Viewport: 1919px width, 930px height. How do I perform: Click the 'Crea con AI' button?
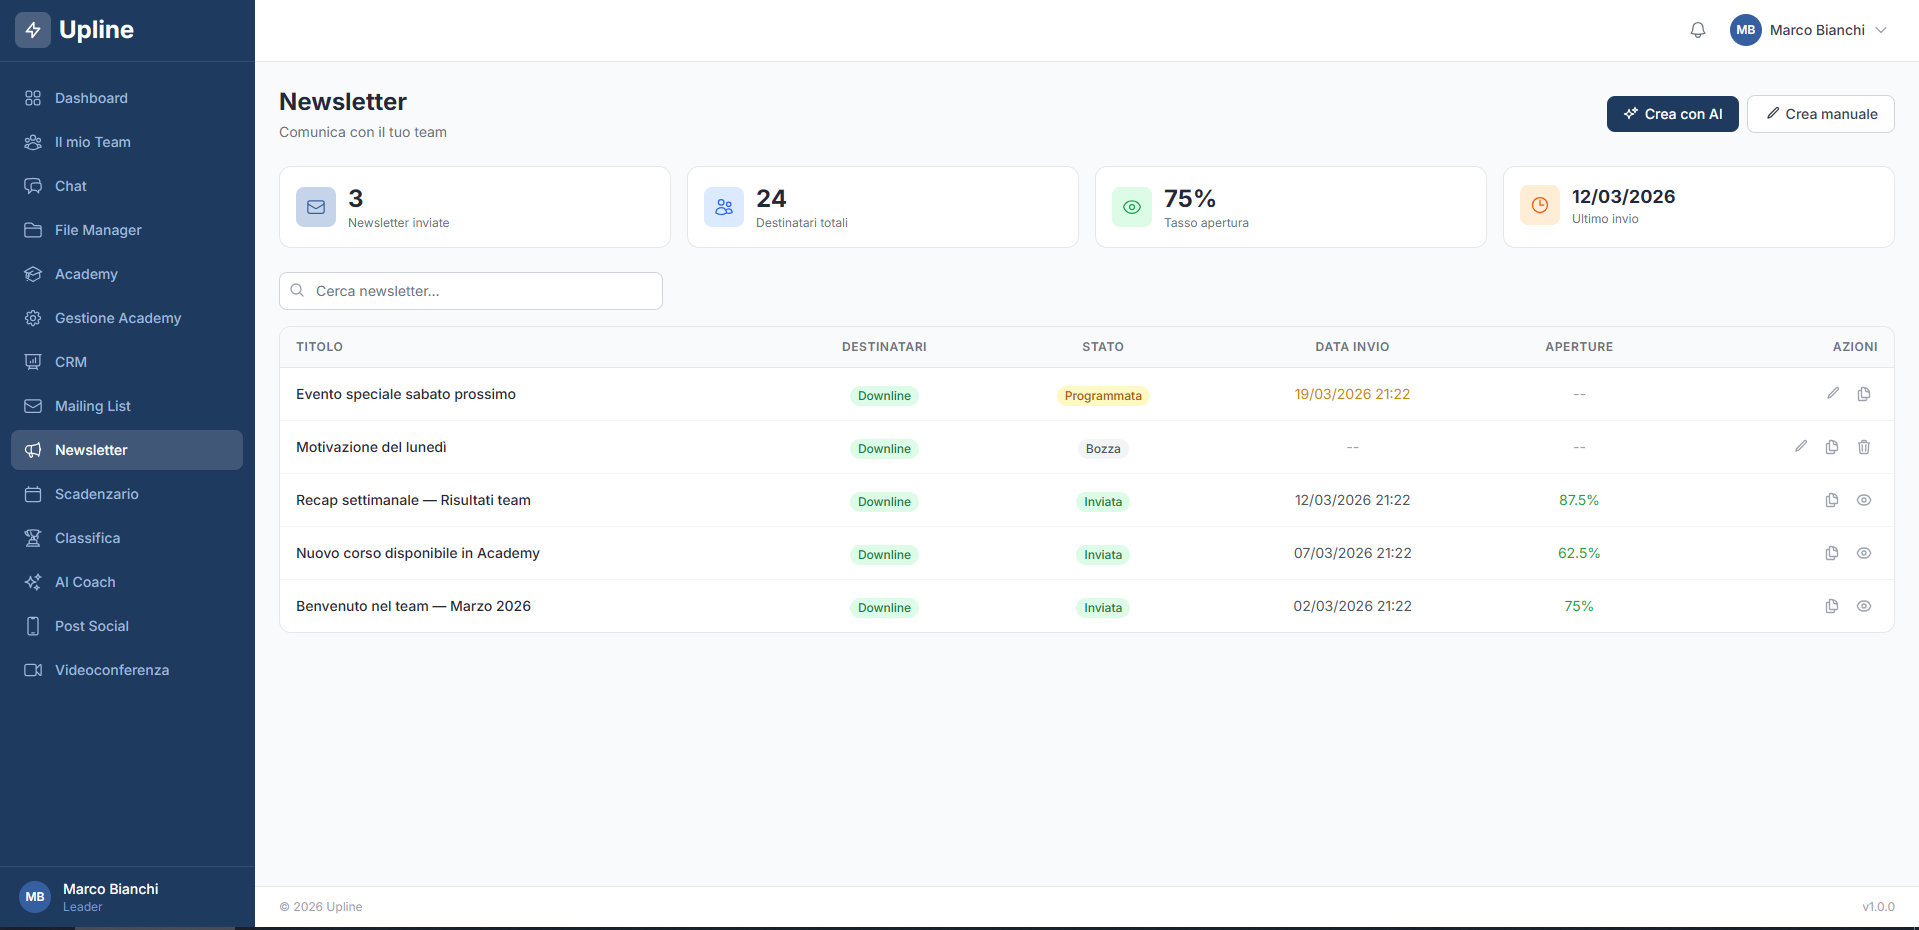click(1671, 113)
